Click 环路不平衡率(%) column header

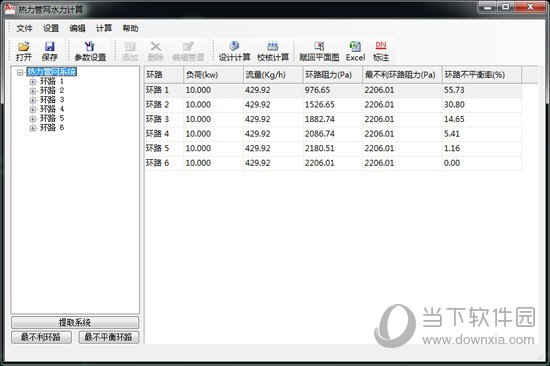[482, 75]
